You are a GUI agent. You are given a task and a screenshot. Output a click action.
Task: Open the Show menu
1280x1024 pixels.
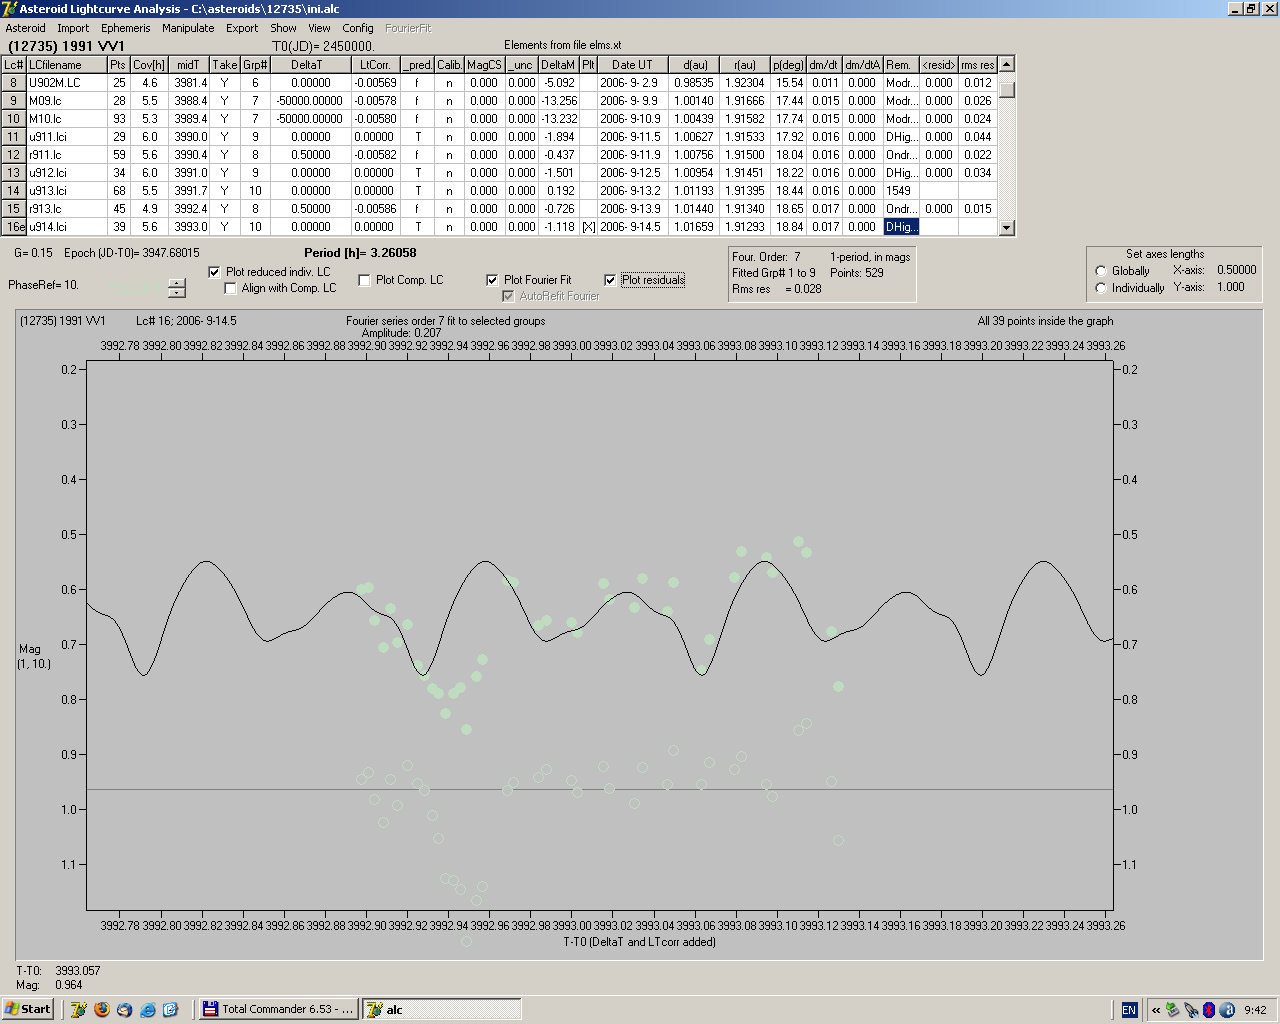pyautogui.click(x=283, y=28)
